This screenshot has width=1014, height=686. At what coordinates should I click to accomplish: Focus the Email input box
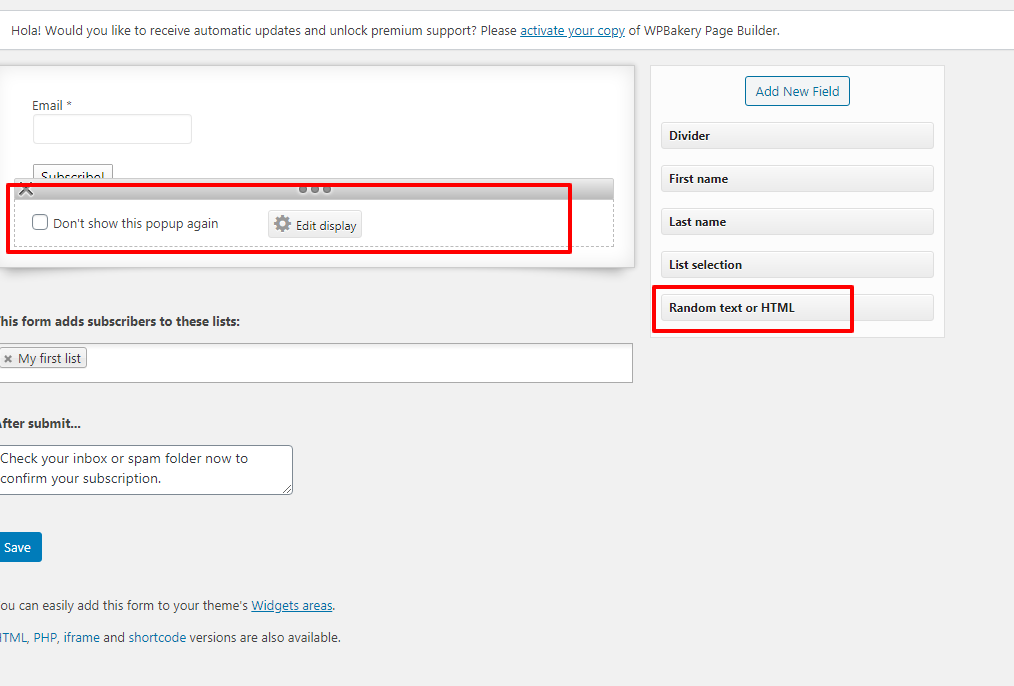(x=113, y=129)
